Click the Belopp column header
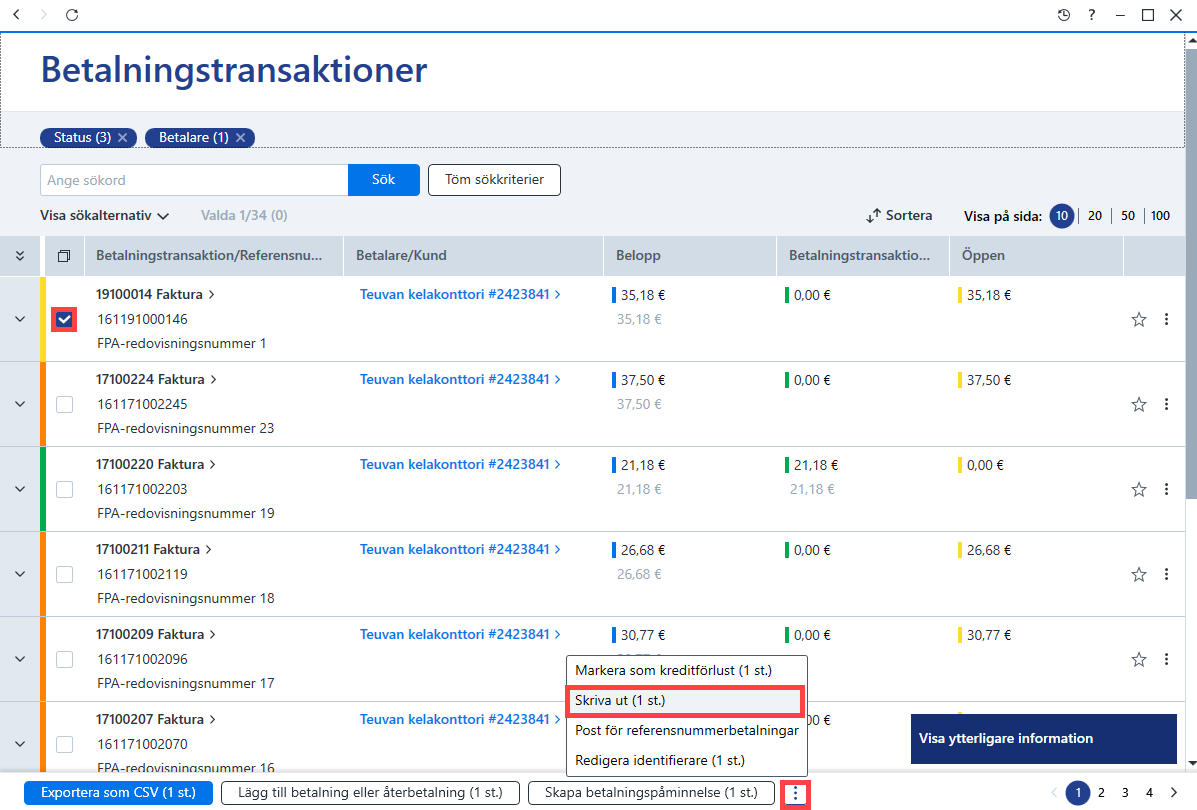The width and height of the screenshot is (1197, 810). pos(690,256)
